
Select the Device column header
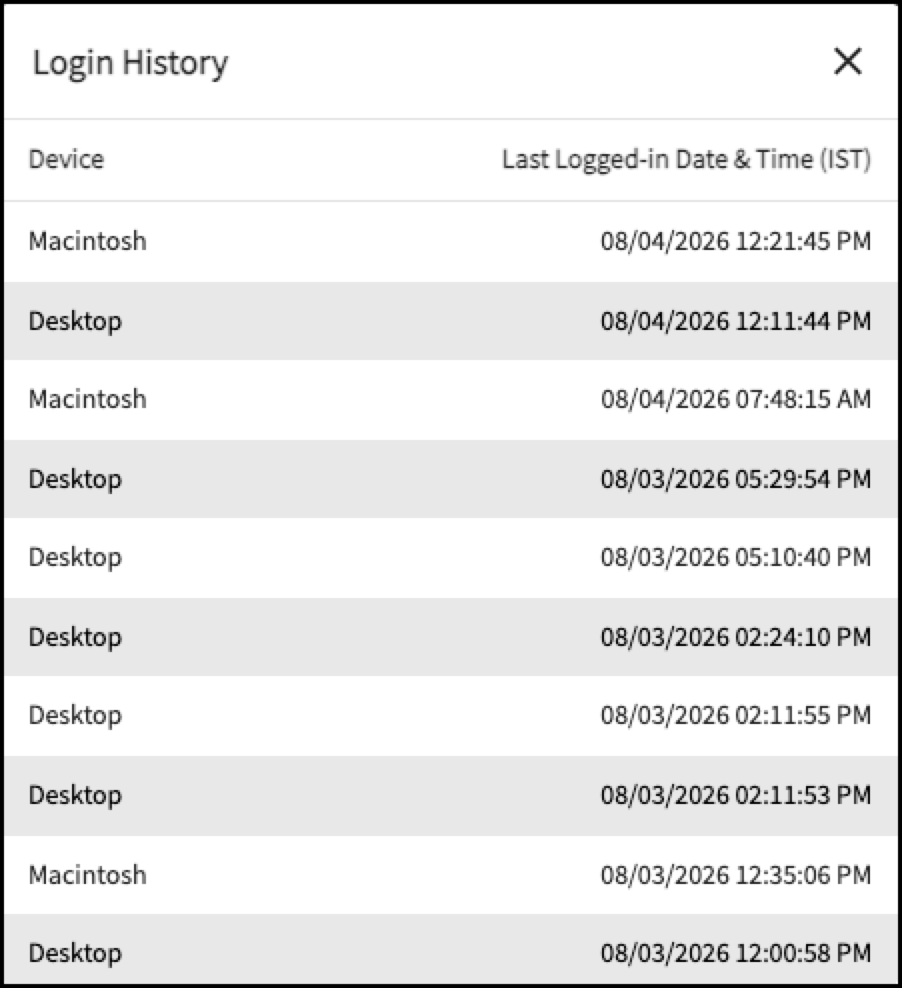(x=66, y=159)
